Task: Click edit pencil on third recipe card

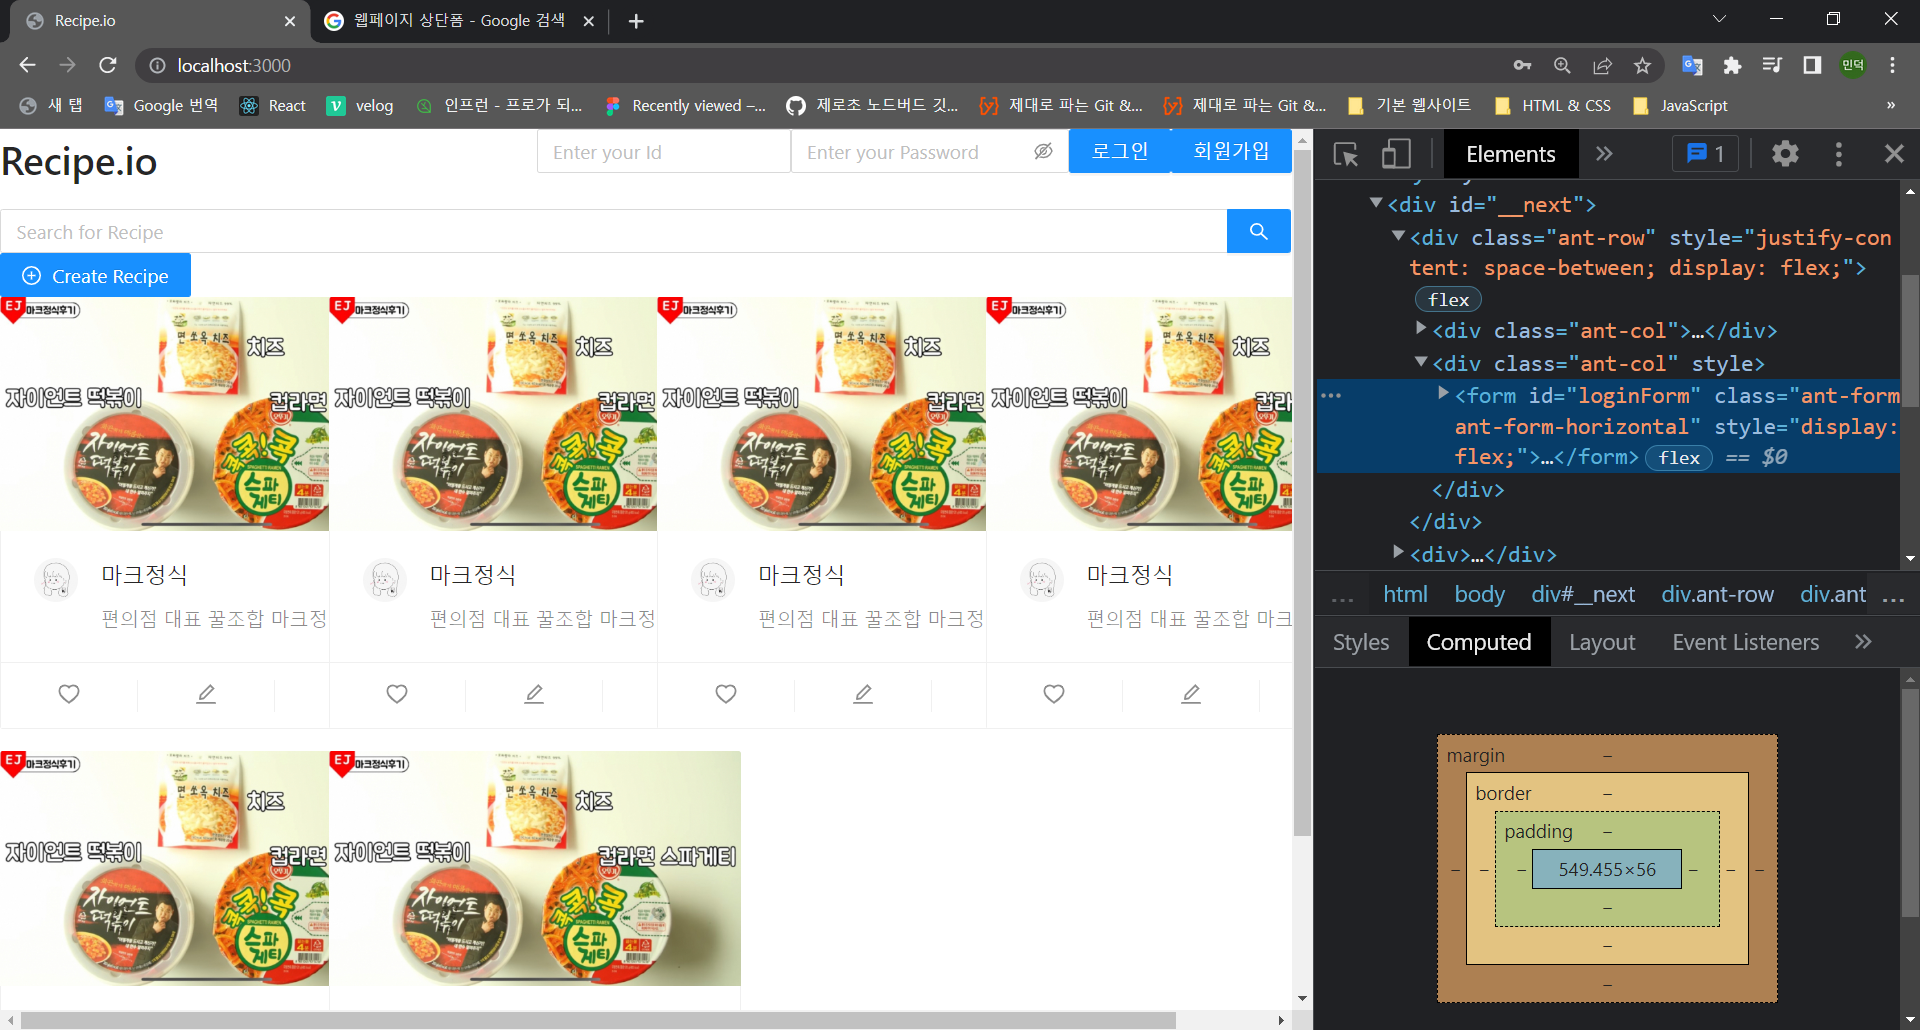Action: click(x=863, y=694)
